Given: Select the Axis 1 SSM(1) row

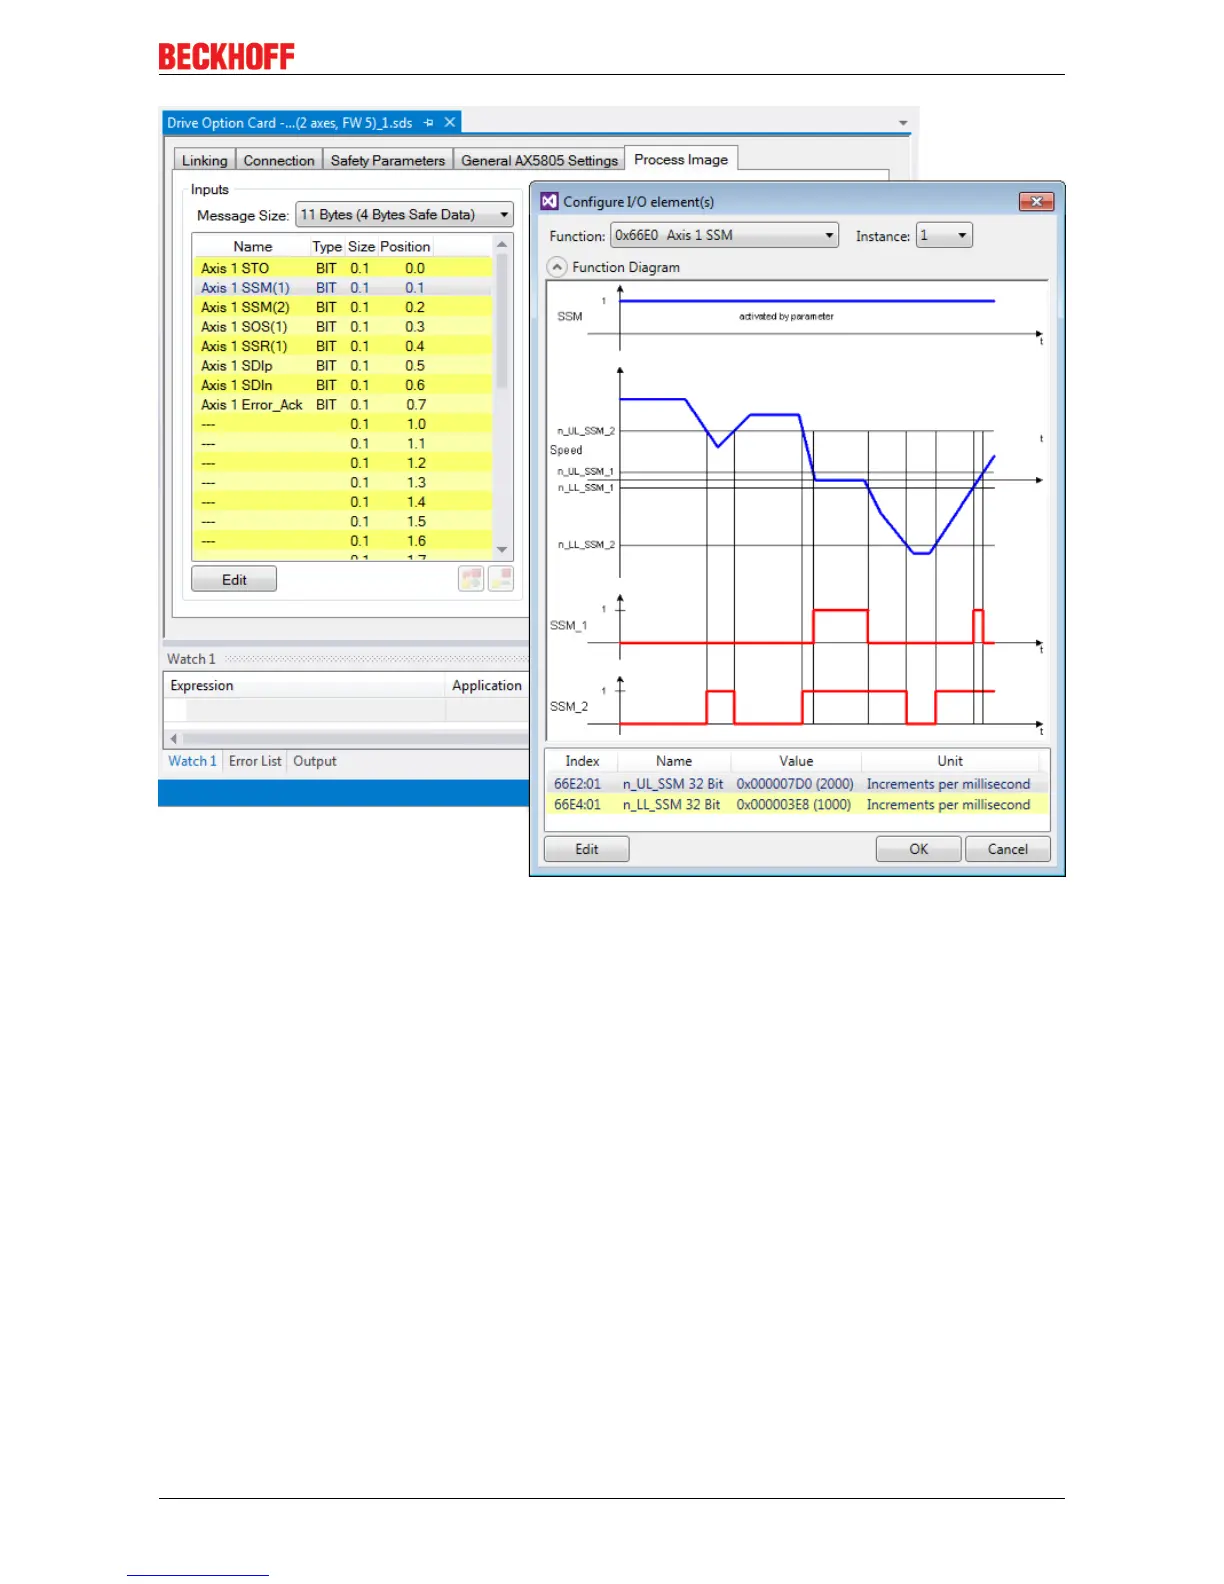Looking at the screenshot, I should click(342, 288).
